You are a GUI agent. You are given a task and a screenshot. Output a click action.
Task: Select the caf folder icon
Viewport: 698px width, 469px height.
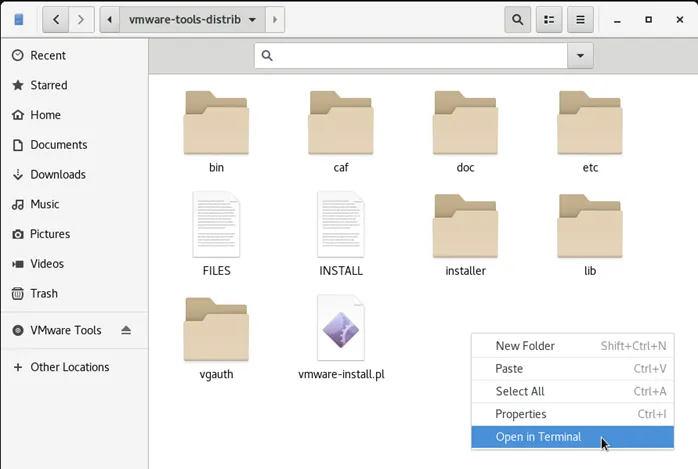coord(341,123)
